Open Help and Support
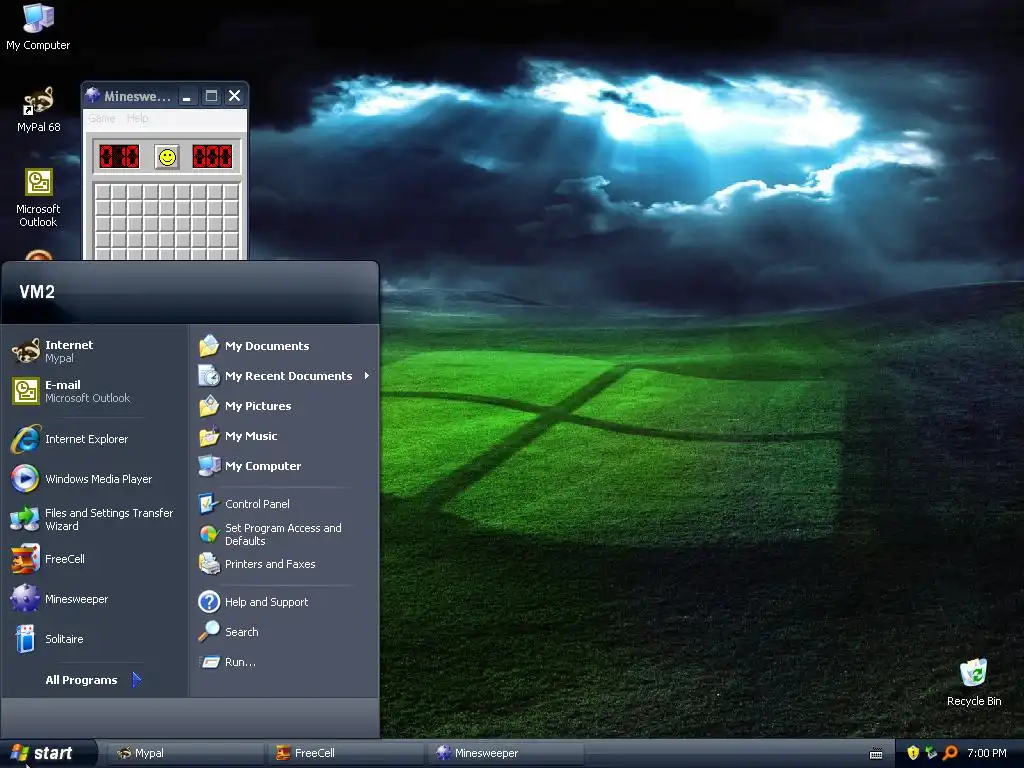Viewport: 1024px width, 768px height. [284, 601]
